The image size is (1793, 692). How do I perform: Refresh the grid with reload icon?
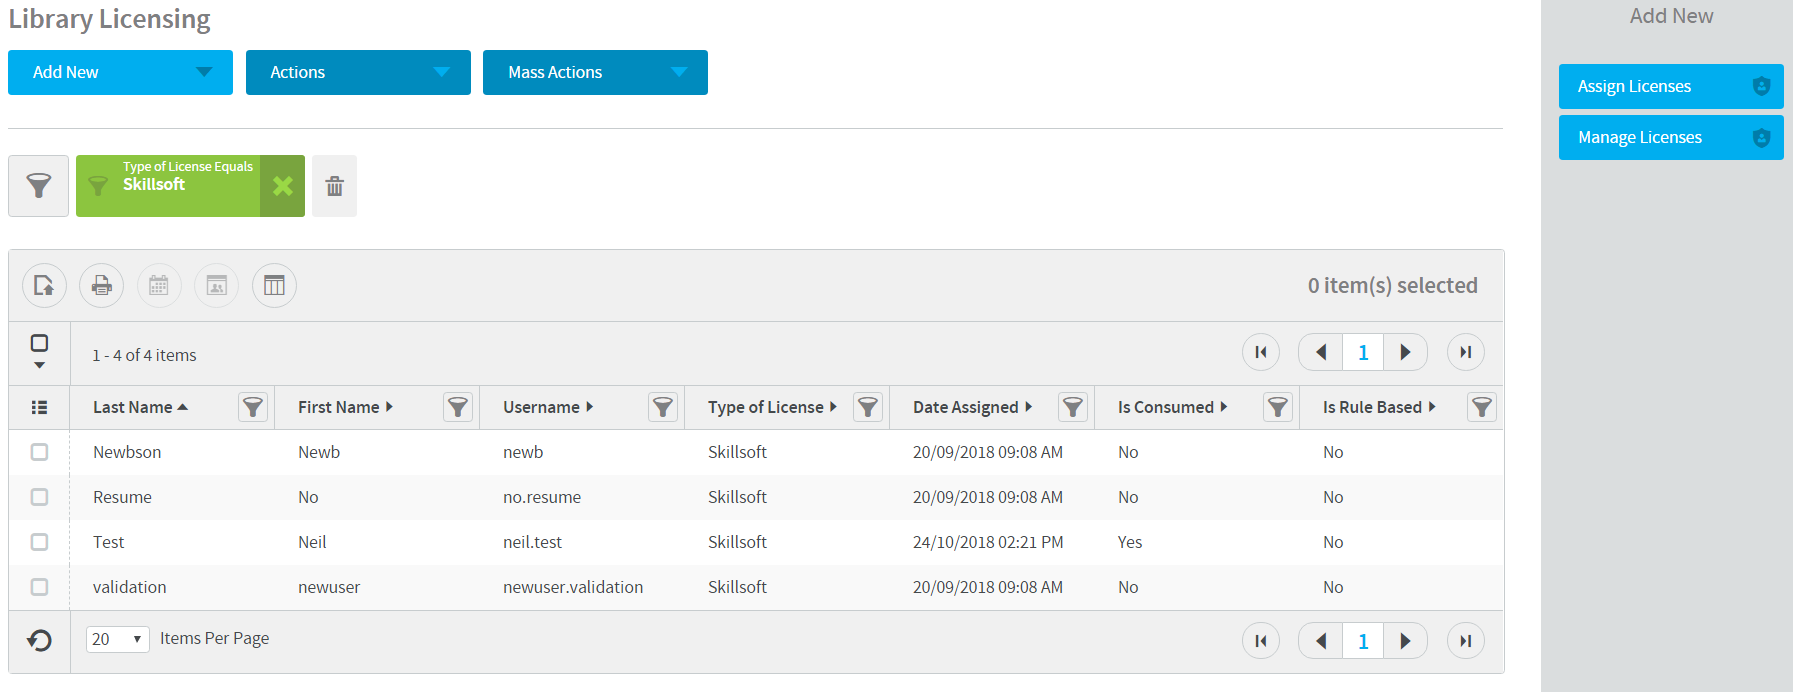click(x=40, y=640)
